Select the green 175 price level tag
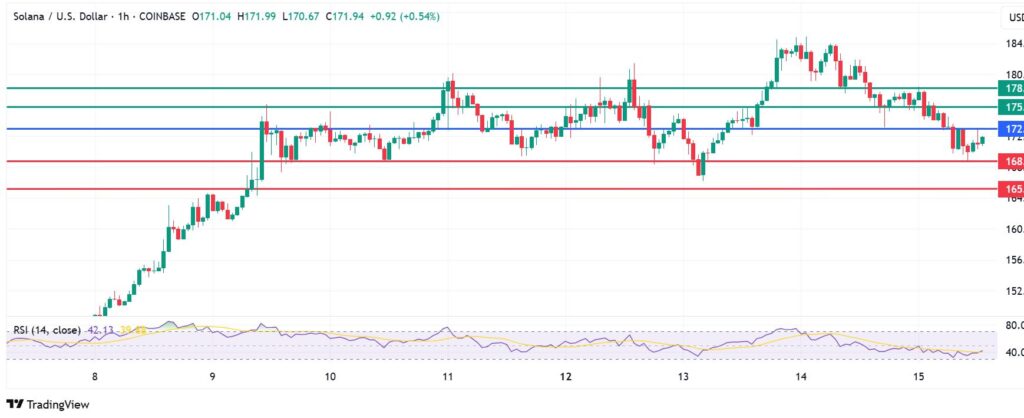 point(1010,107)
